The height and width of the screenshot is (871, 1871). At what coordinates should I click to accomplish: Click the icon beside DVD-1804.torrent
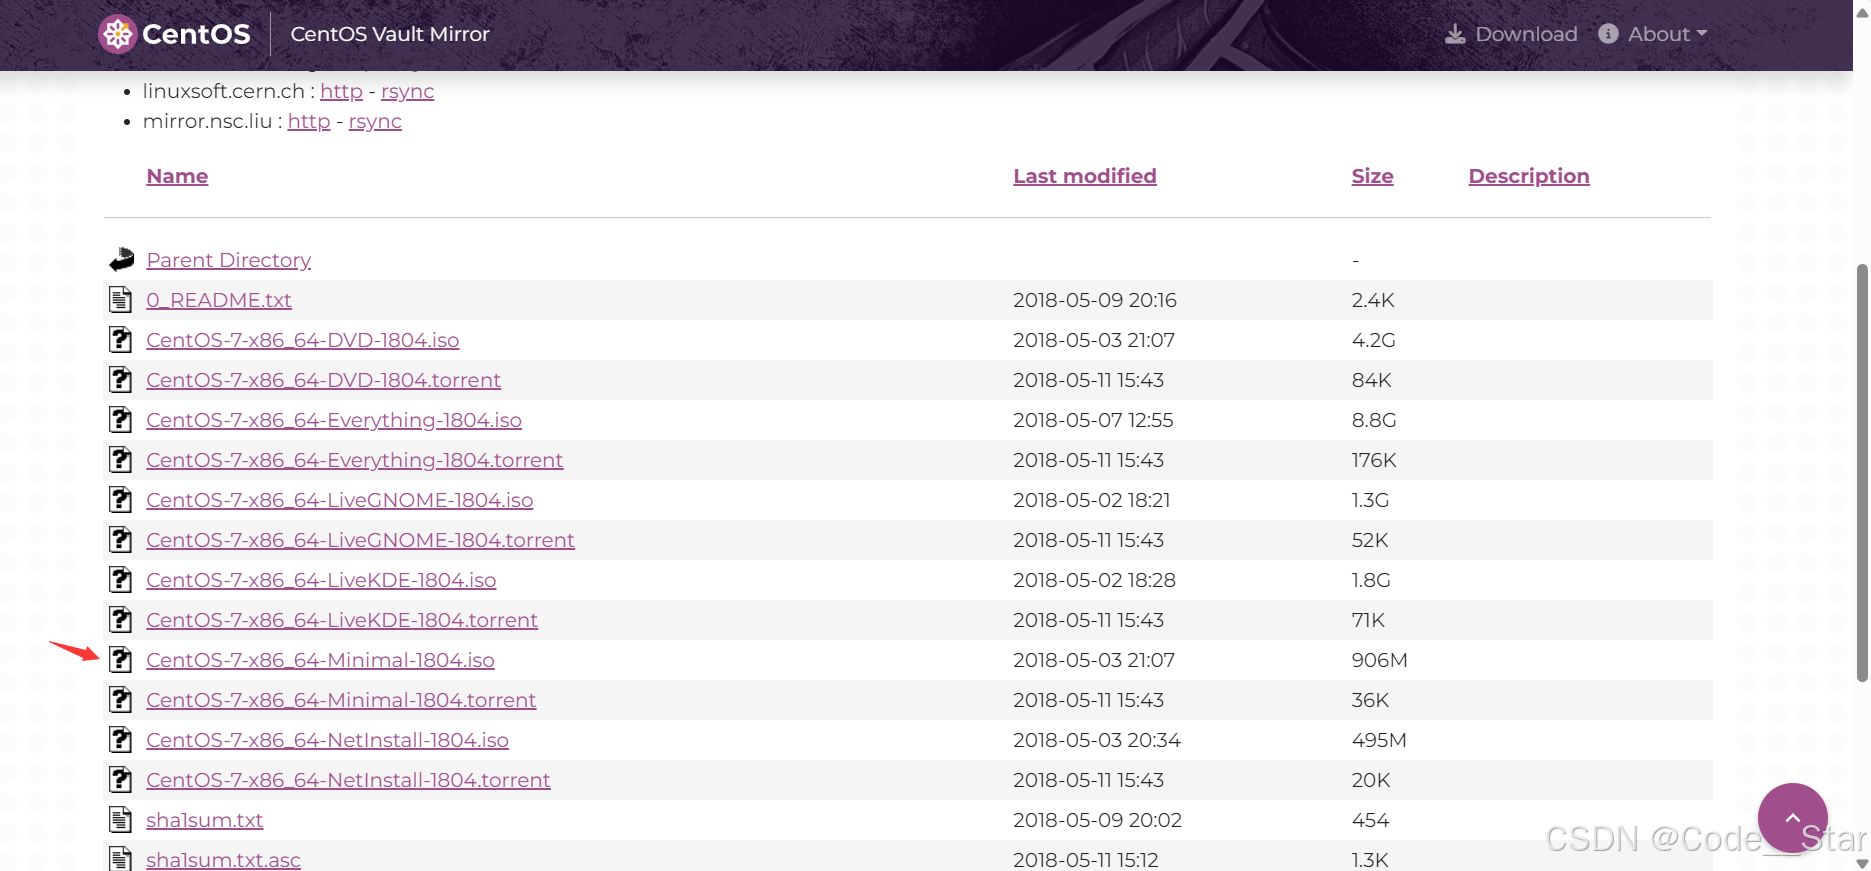[x=121, y=380]
